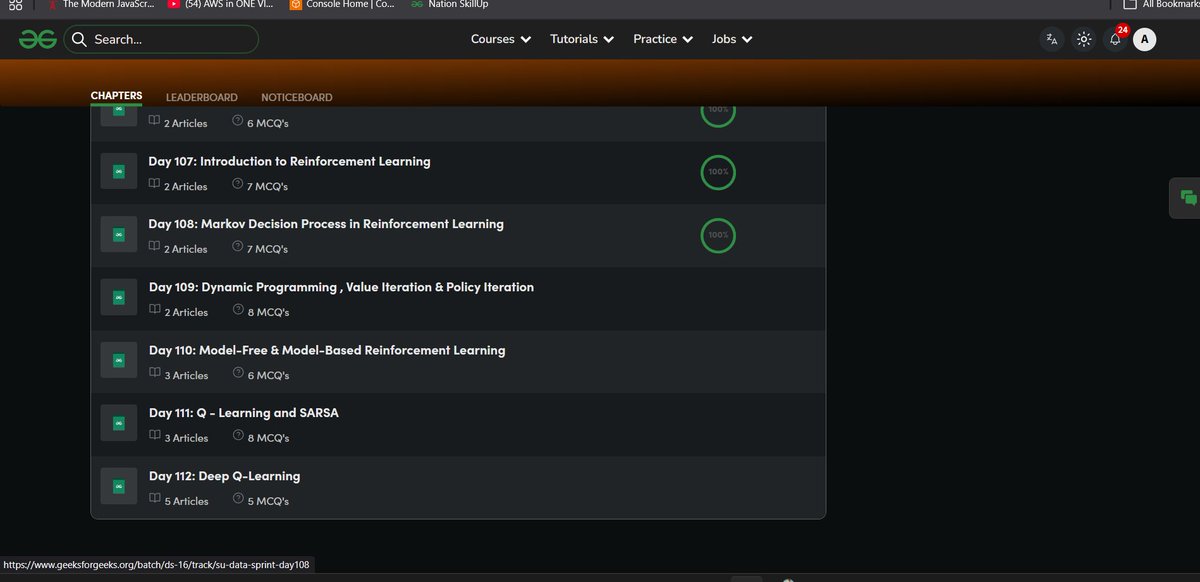Open Day 108: Markov Decision Process chapter

[x=326, y=224]
